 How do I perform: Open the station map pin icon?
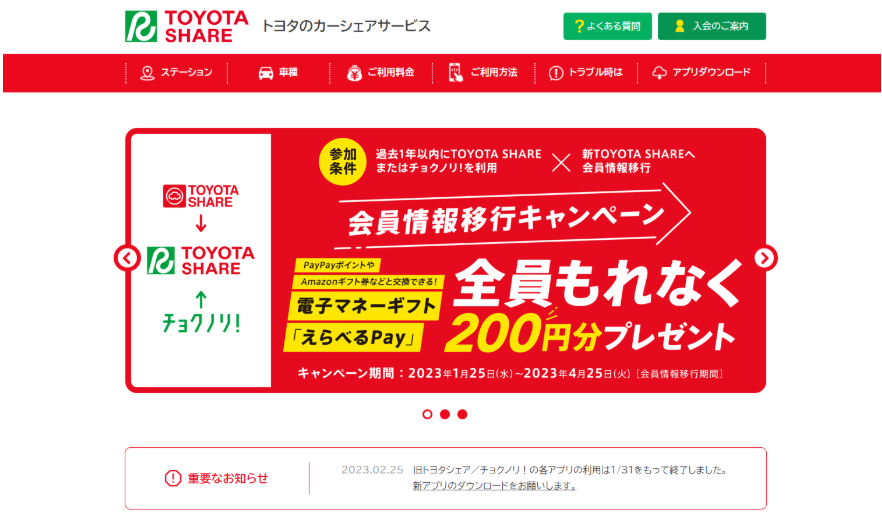click(x=147, y=73)
